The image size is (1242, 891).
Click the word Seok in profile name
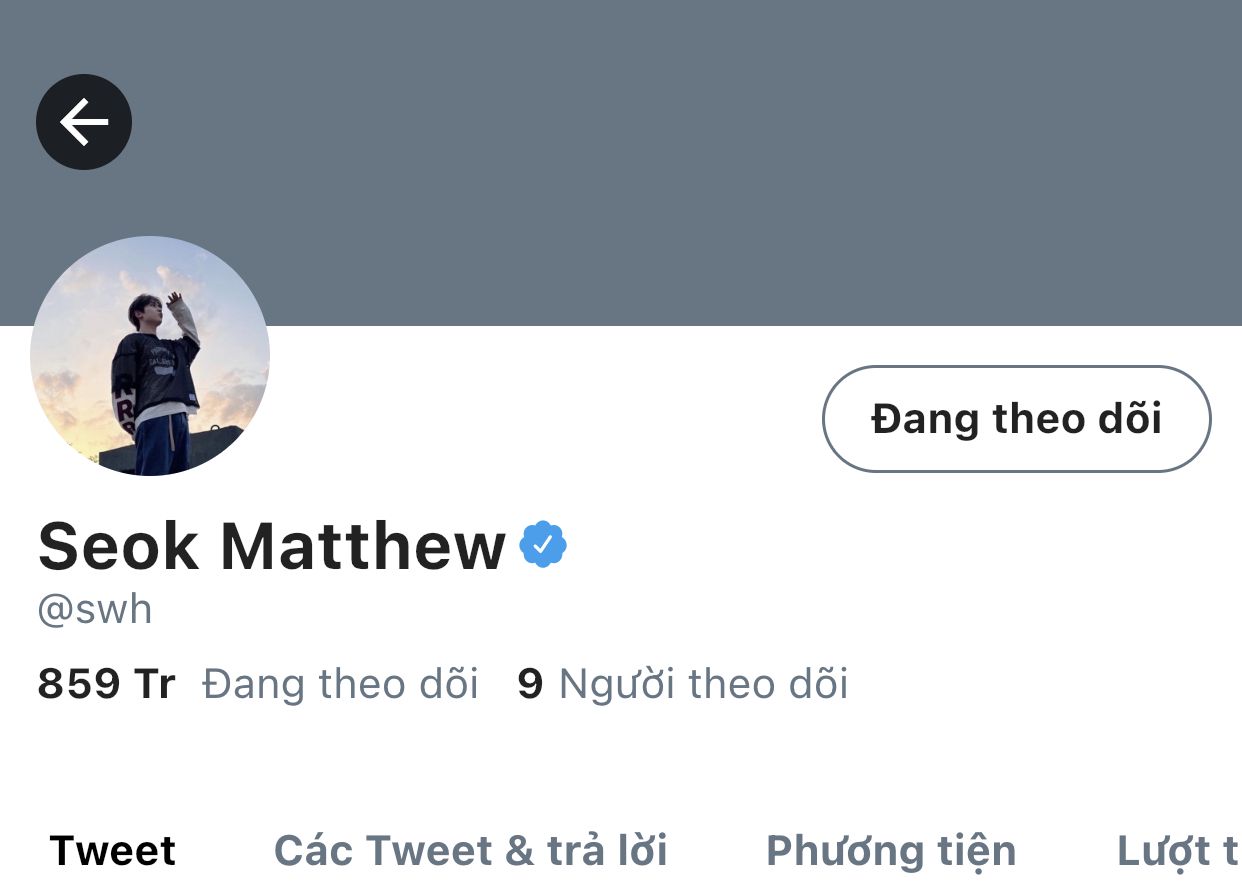pyautogui.click(x=118, y=546)
